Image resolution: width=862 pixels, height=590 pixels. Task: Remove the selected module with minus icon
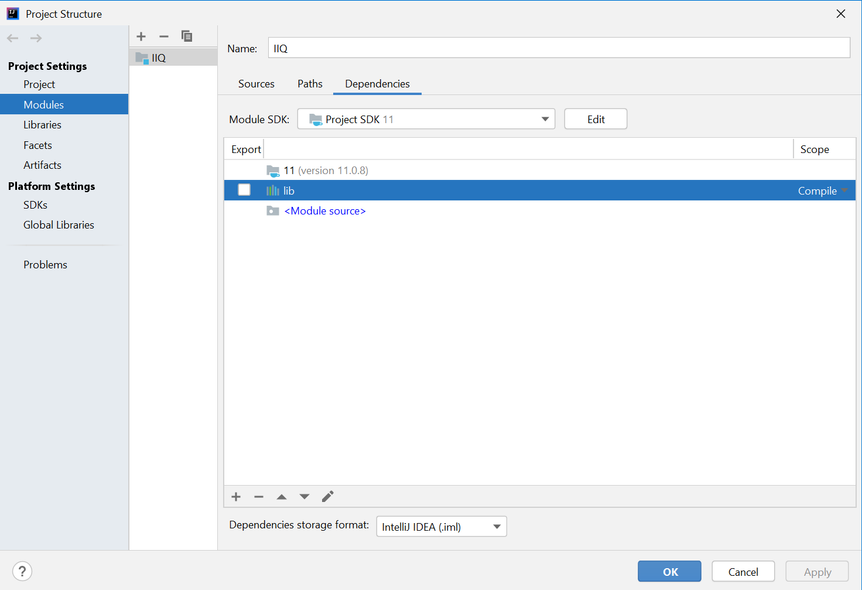(164, 36)
